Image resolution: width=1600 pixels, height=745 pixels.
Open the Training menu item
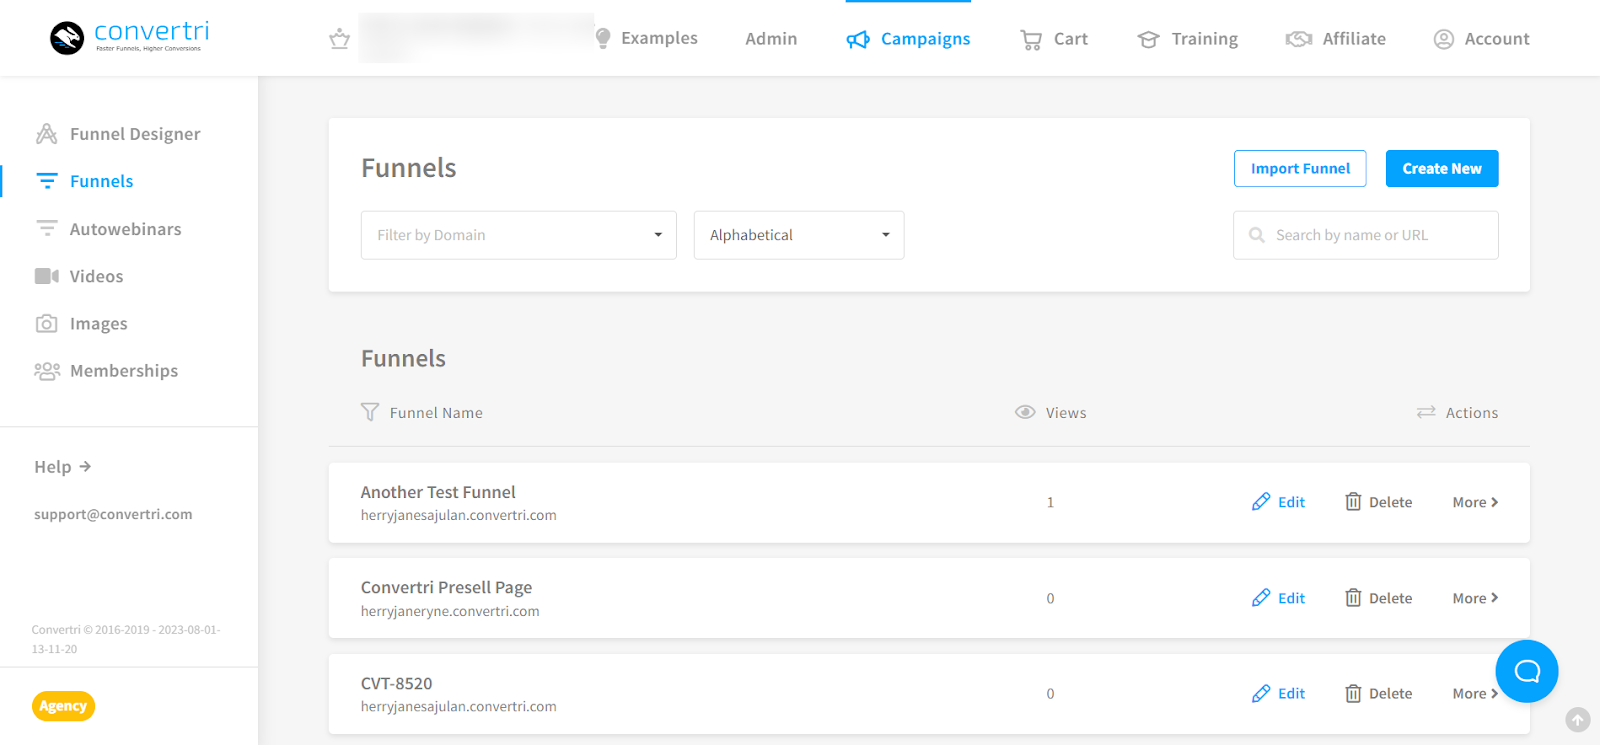pyautogui.click(x=1188, y=39)
